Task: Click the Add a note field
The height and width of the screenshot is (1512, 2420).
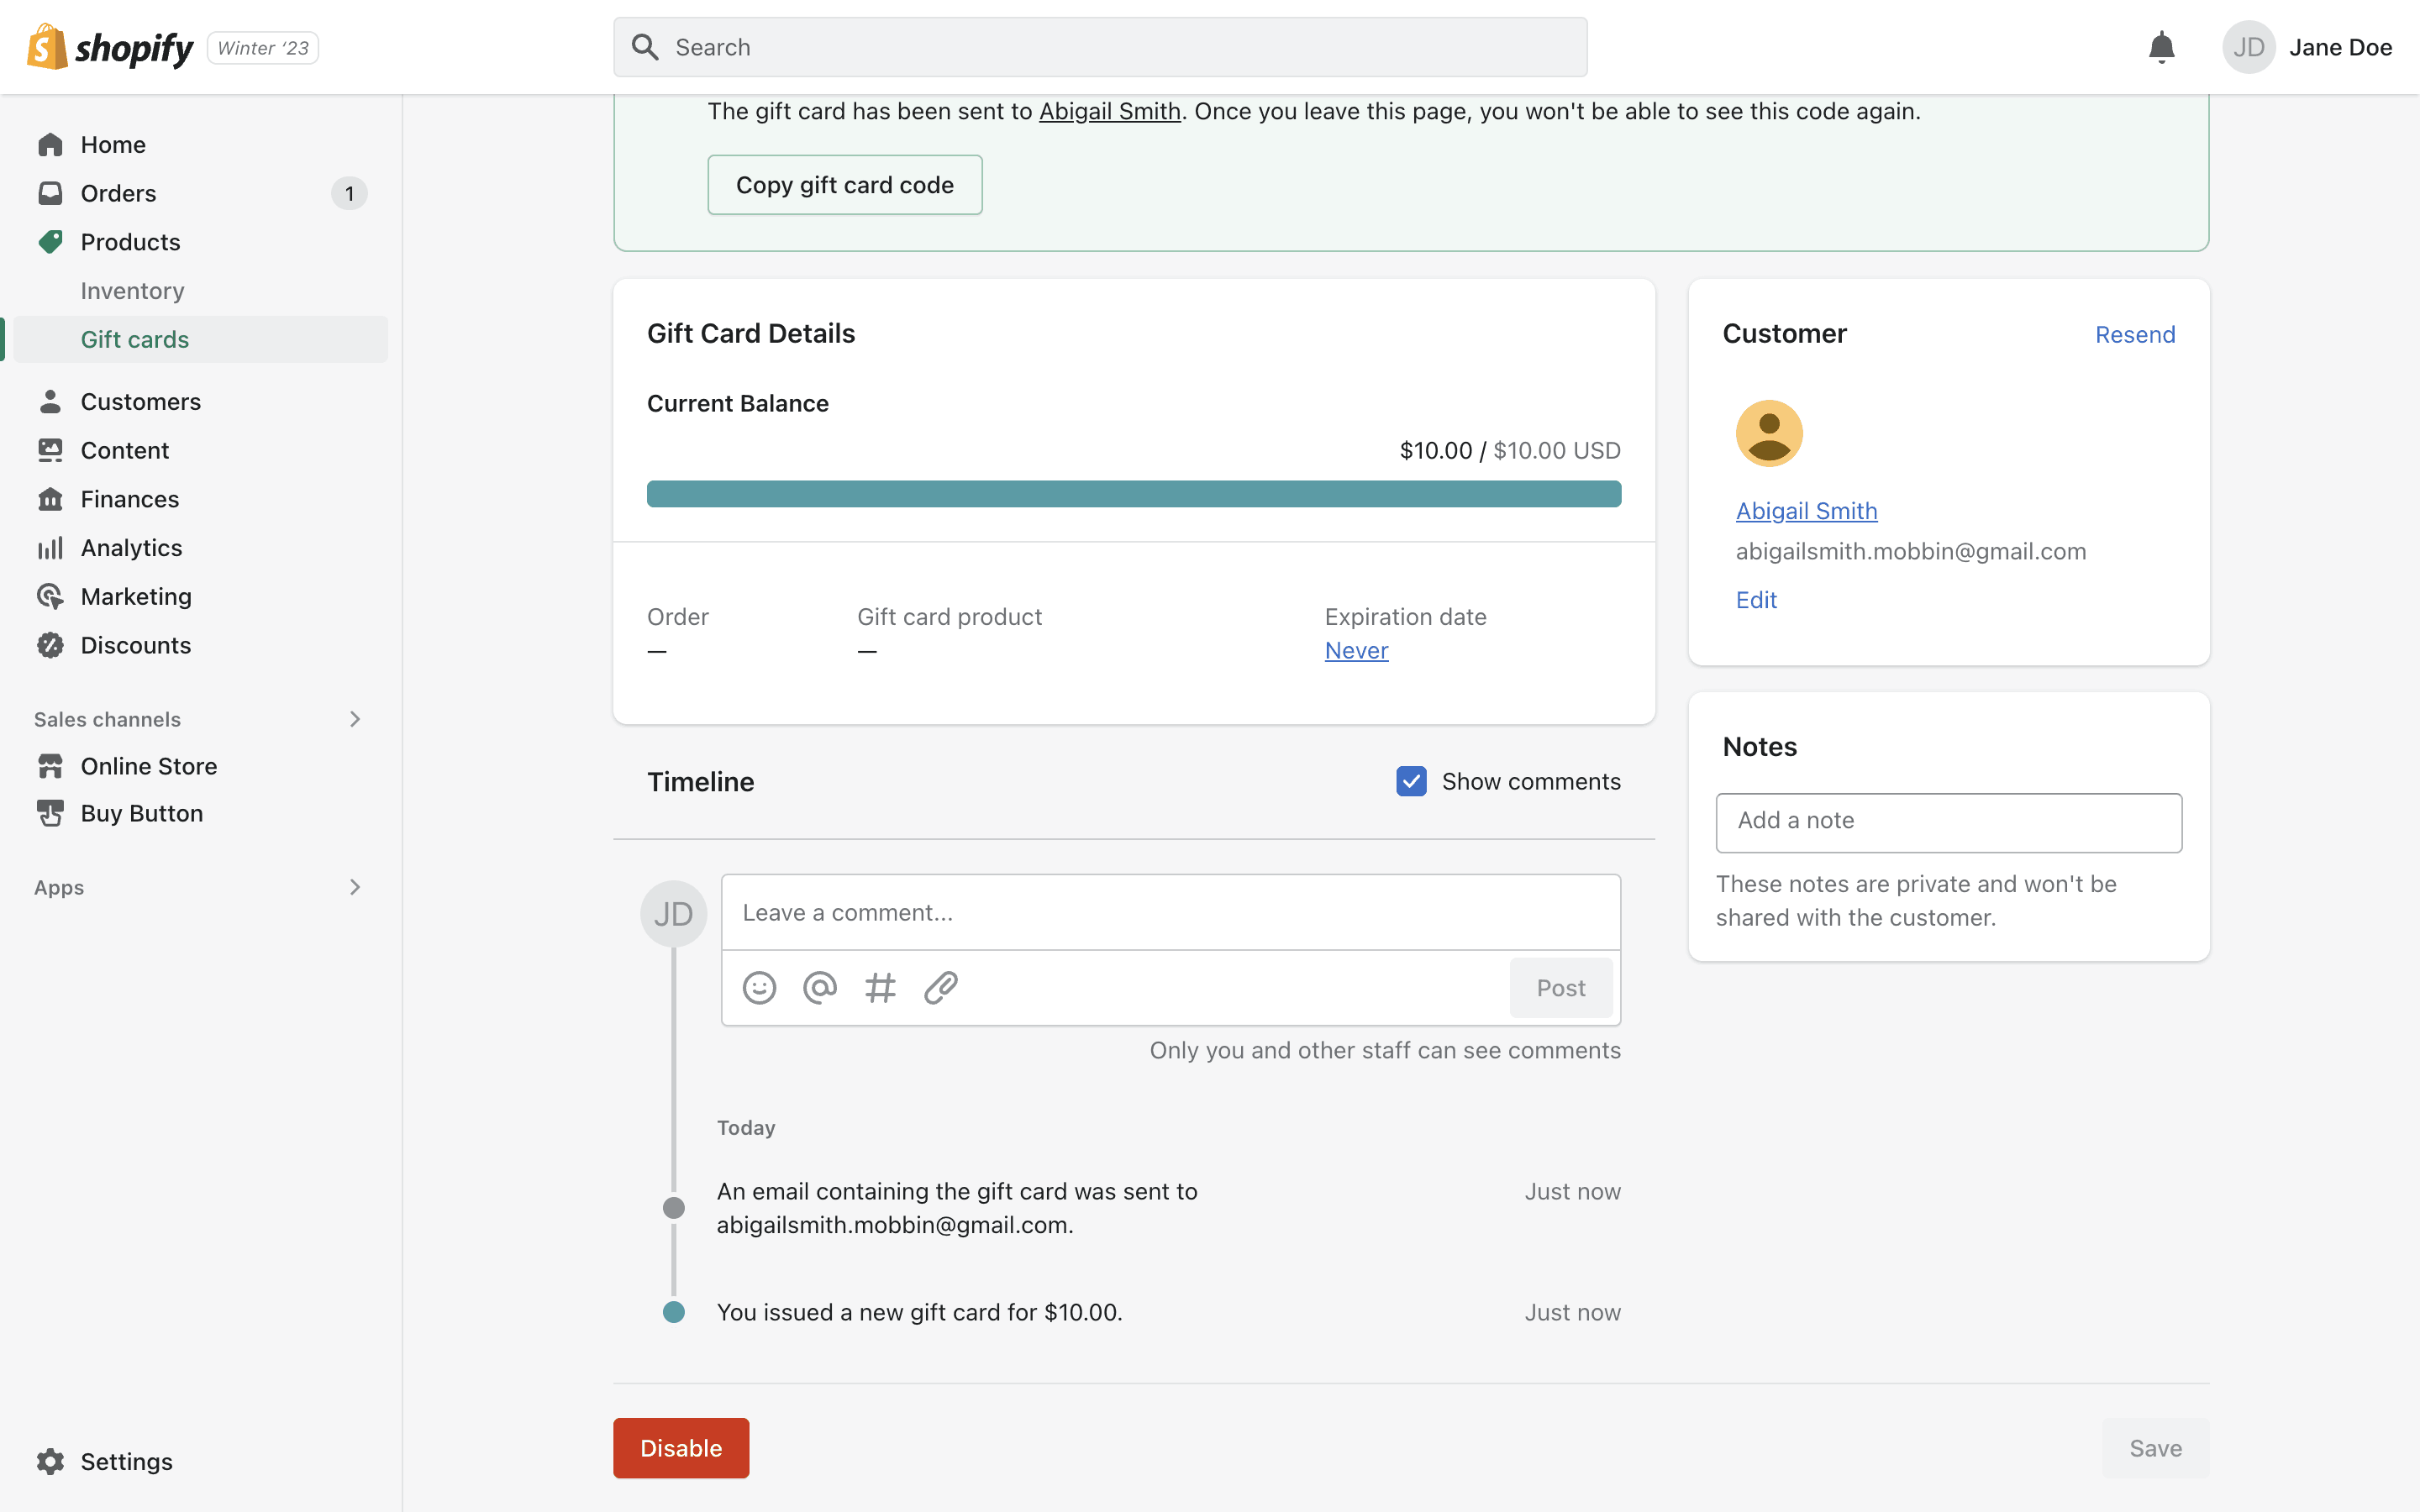Action: (x=1948, y=822)
